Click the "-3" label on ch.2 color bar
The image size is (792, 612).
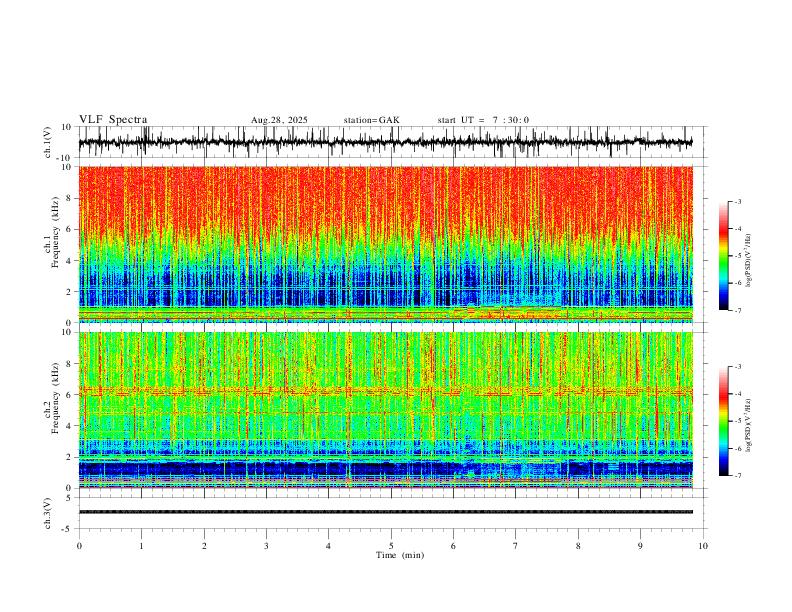pos(738,367)
